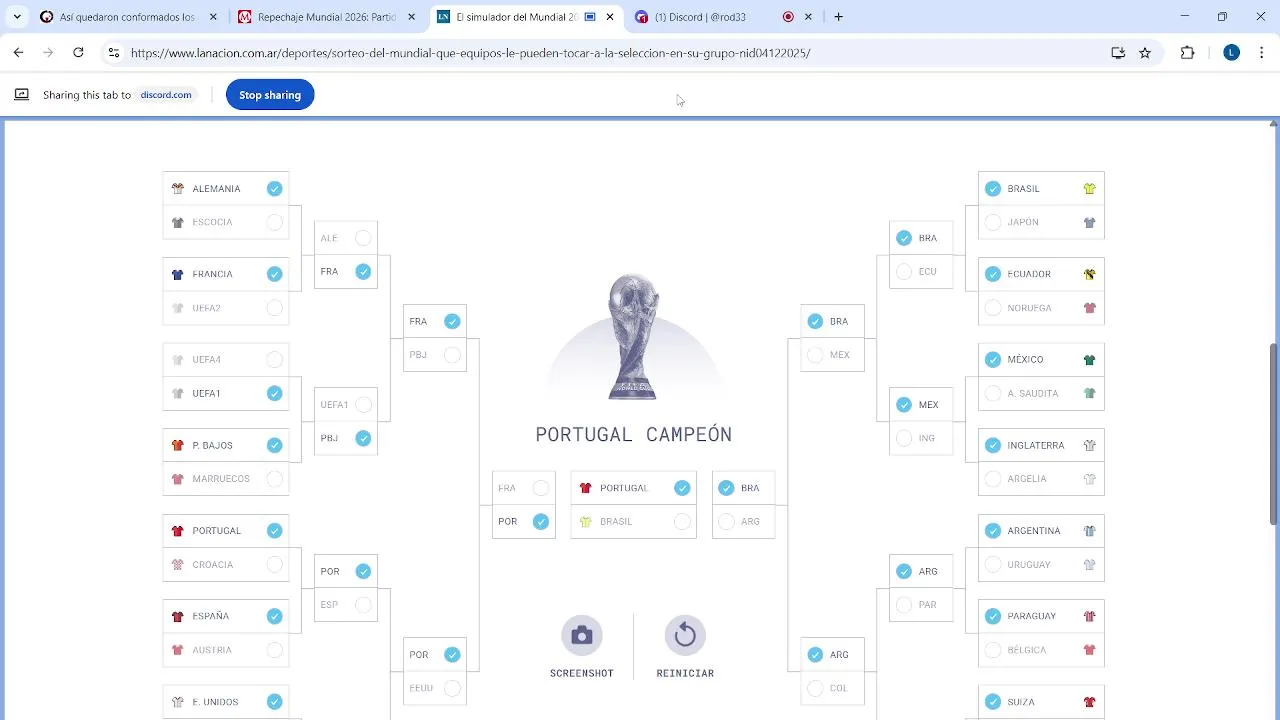Open the discord.com sharing link
1280x720 pixels.
(166, 95)
